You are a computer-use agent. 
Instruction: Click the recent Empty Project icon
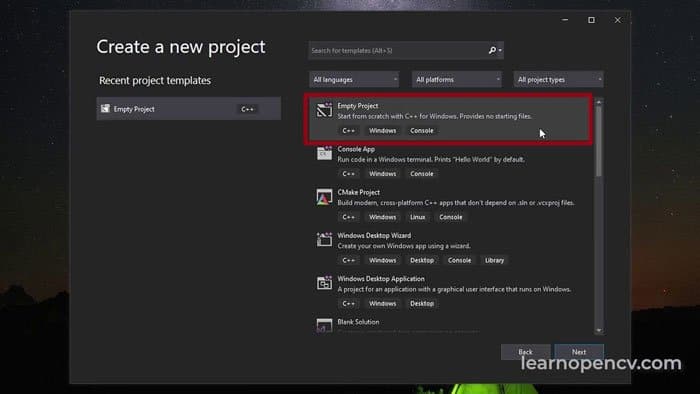click(105, 108)
